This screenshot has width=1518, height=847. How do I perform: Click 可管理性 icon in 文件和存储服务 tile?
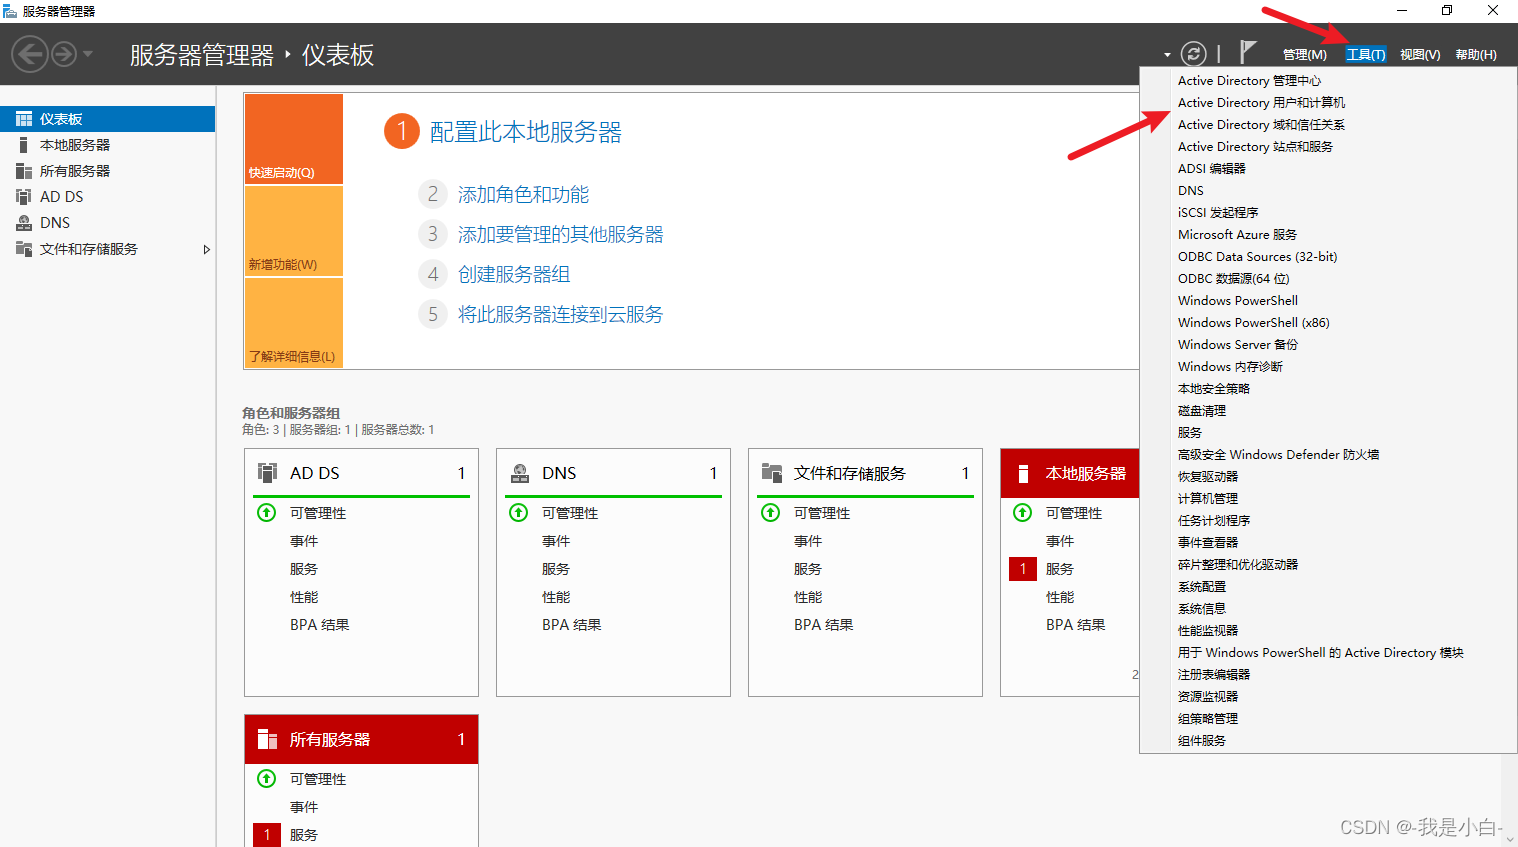[x=771, y=513]
